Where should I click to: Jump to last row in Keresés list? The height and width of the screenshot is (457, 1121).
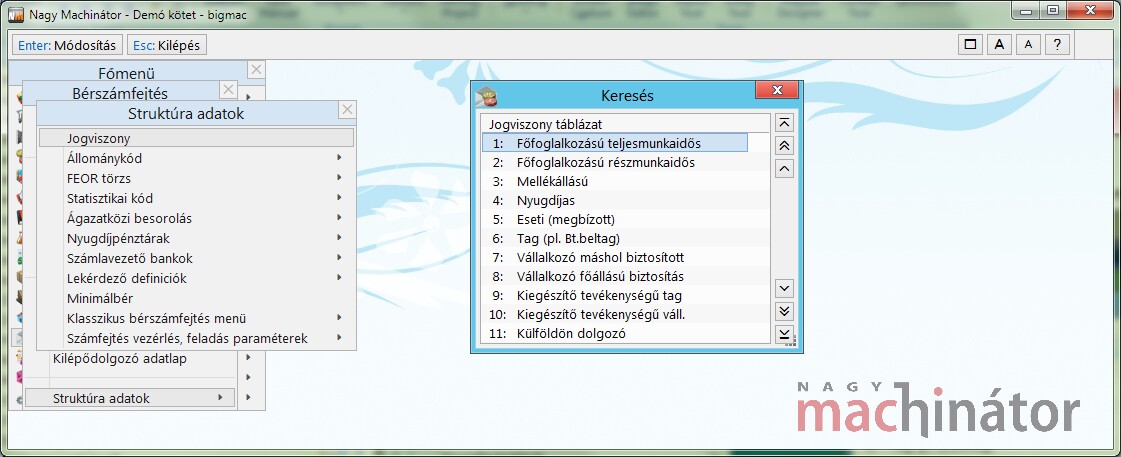(x=785, y=334)
